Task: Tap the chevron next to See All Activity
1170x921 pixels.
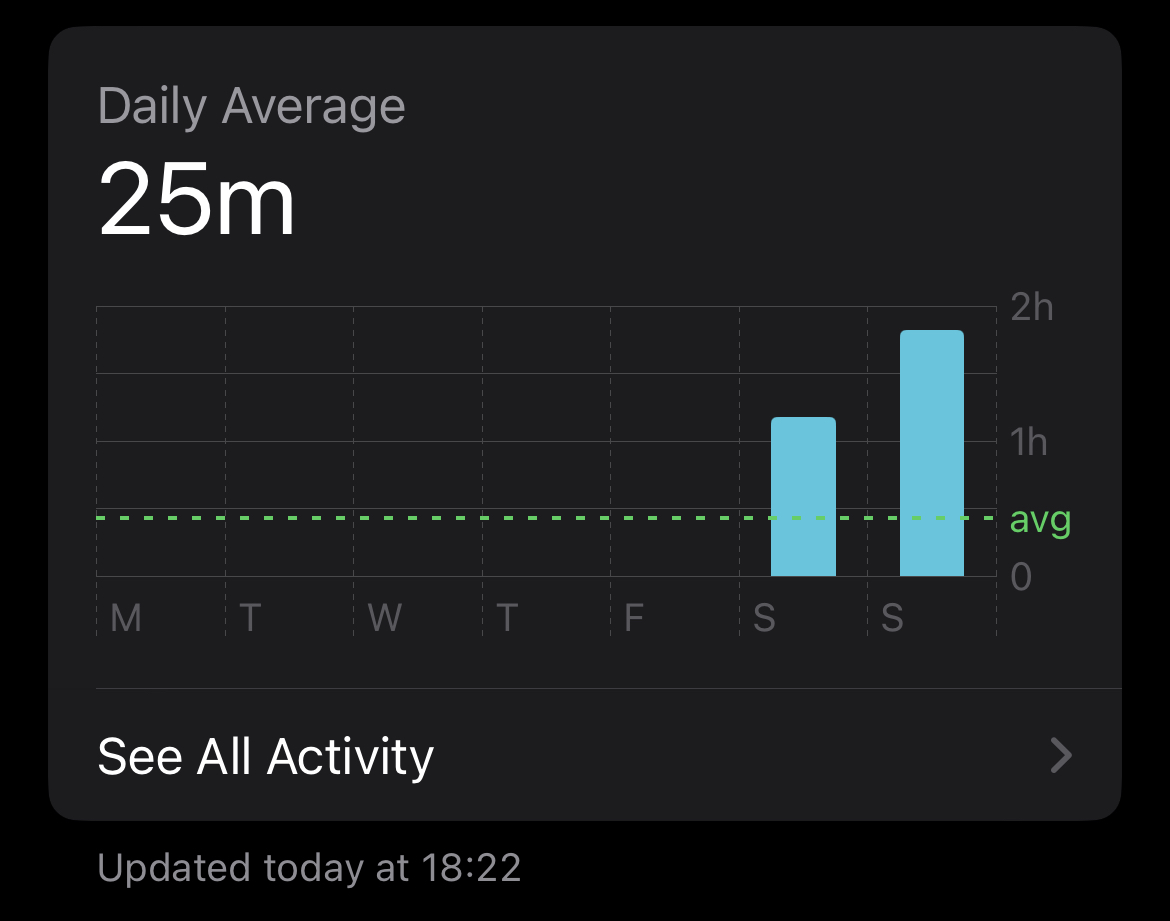Action: pyautogui.click(x=1060, y=755)
